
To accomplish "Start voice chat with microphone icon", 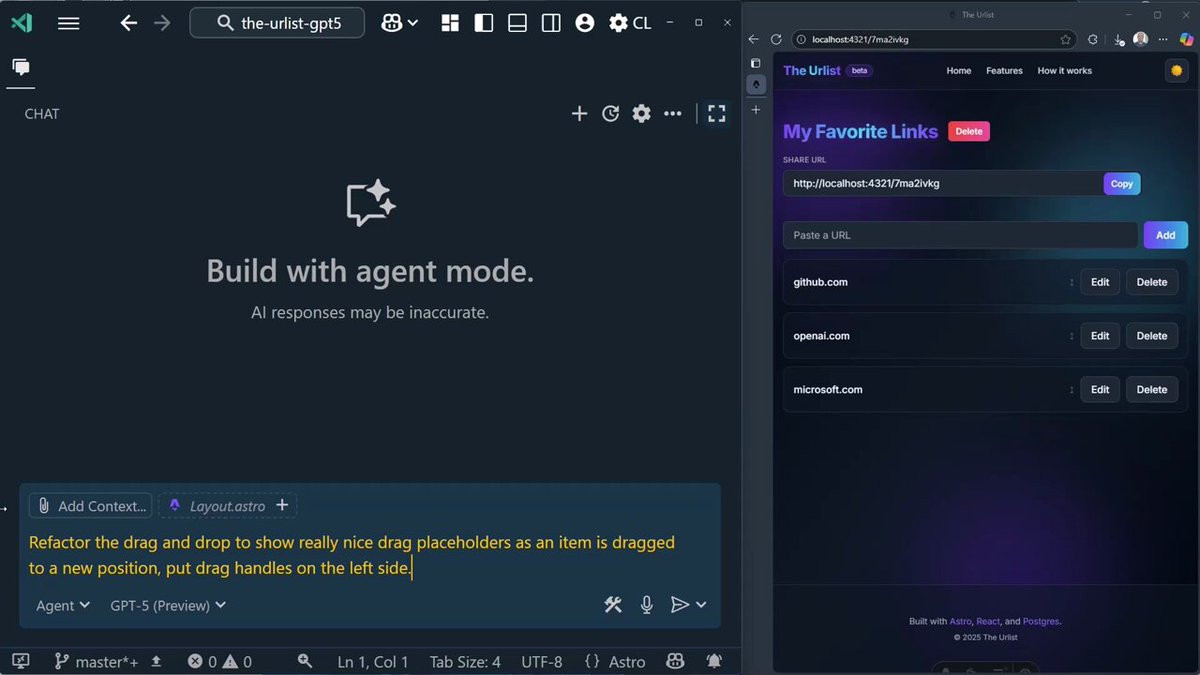I will [647, 604].
